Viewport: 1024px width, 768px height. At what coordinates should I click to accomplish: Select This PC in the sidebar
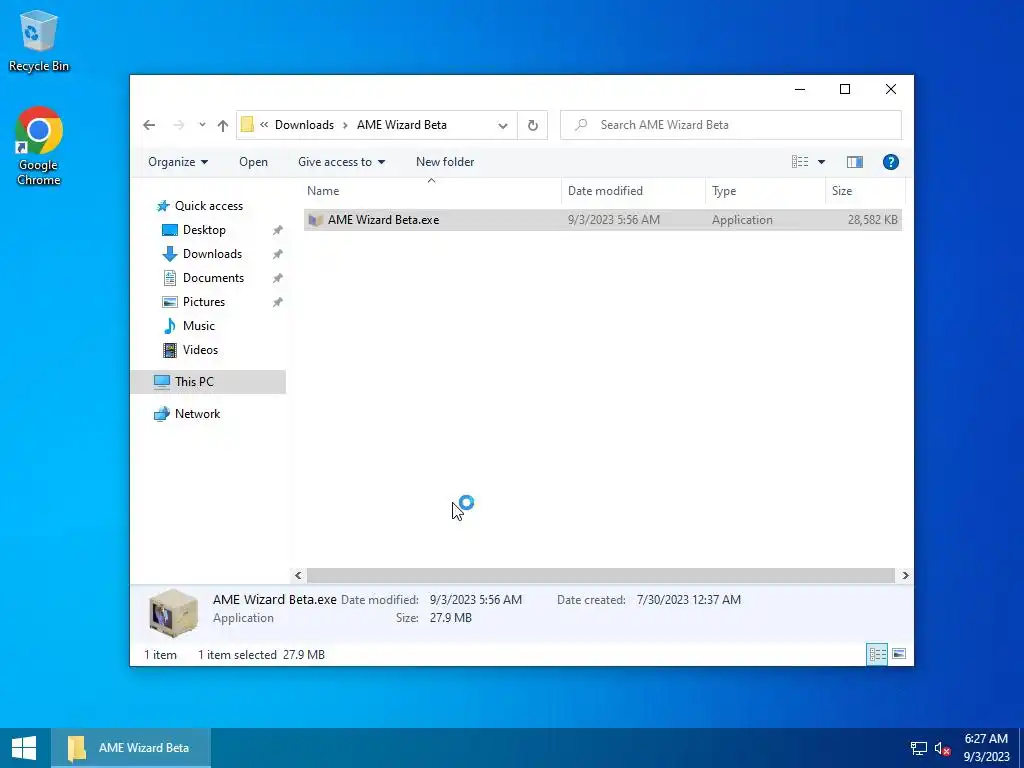coord(208,382)
